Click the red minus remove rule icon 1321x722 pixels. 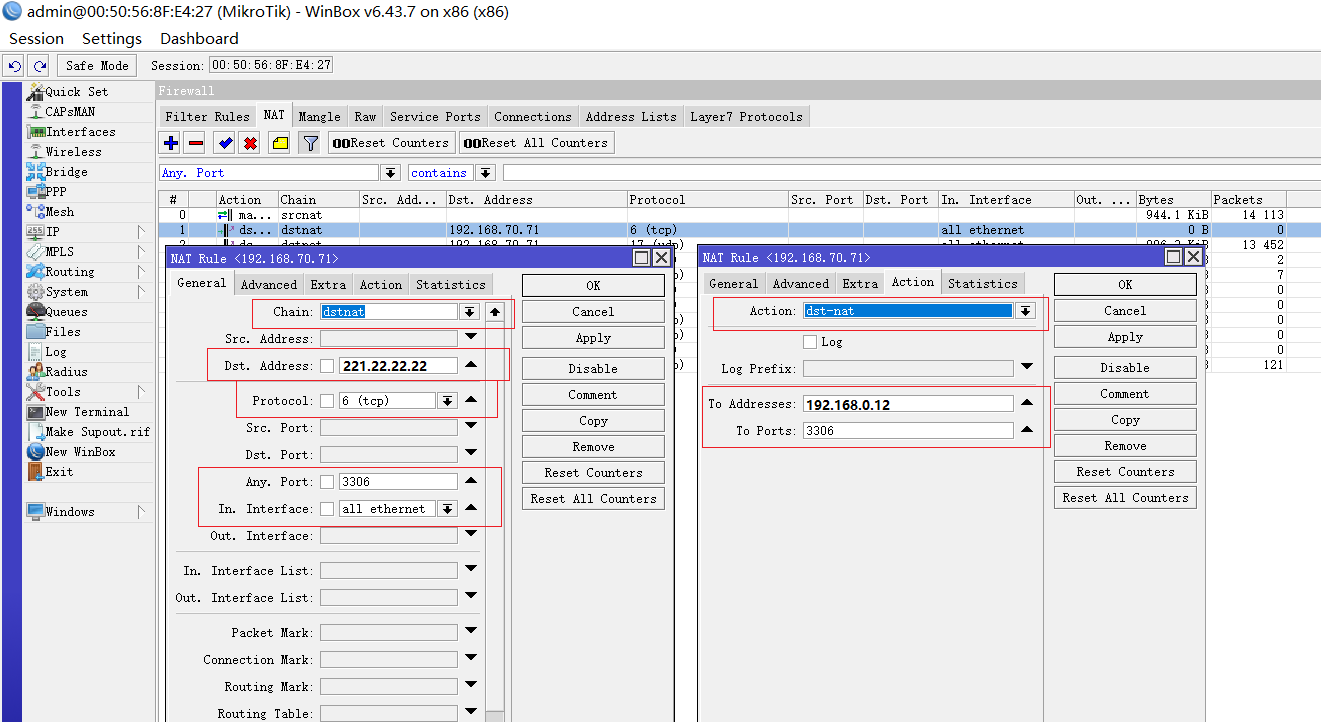(196, 143)
